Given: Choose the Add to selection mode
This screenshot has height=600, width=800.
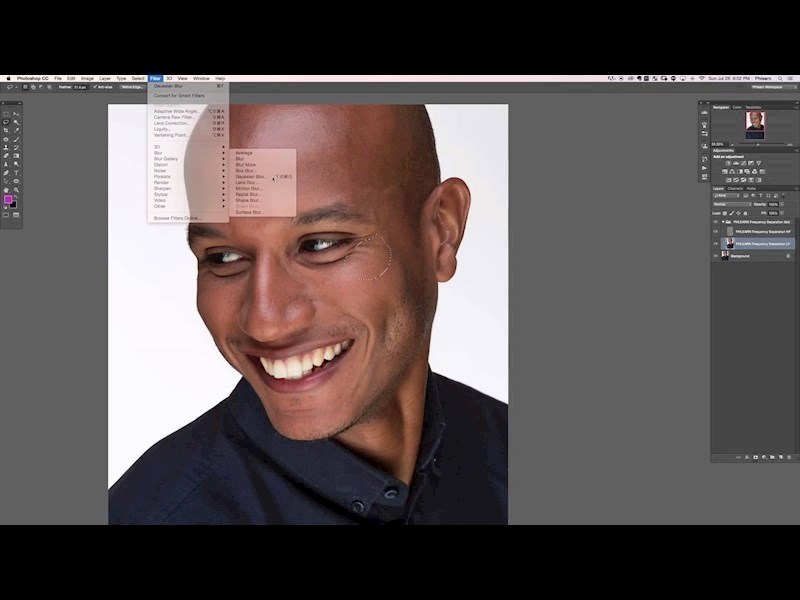Looking at the screenshot, I should tap(33, 87).
